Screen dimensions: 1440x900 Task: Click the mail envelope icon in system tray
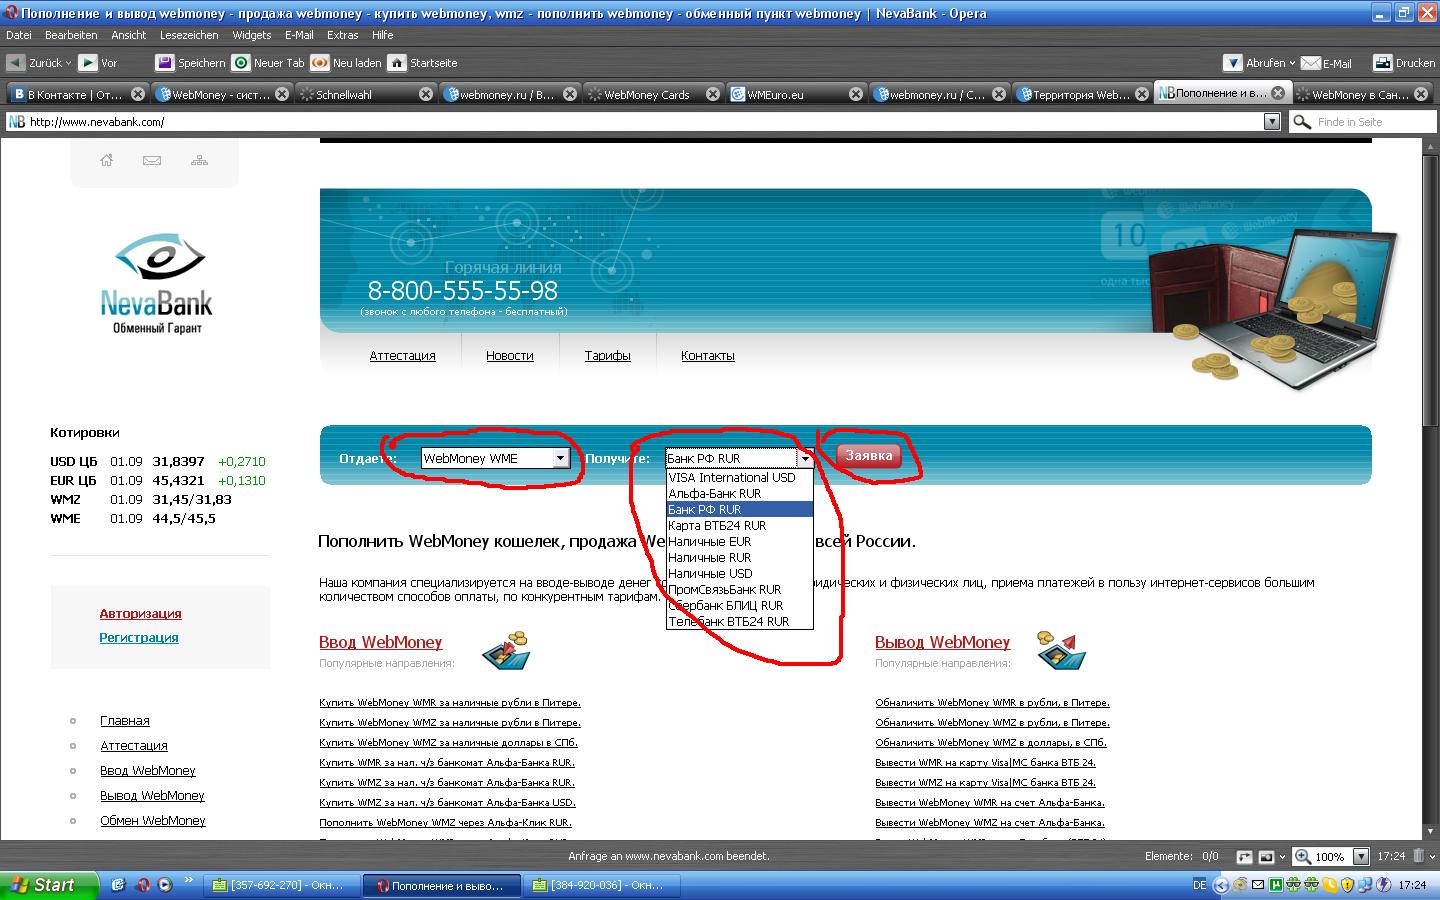[1257, 885]
